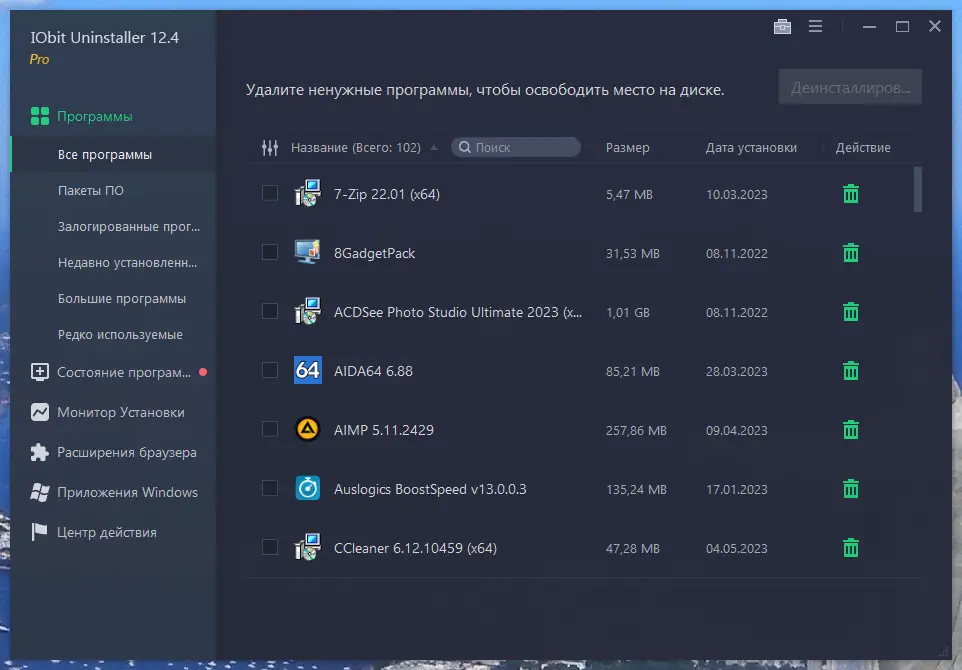Click the trash icon for CCleaner 6.12.10459
This screenshot has height=670, width=962.
(x=850, y=547)
